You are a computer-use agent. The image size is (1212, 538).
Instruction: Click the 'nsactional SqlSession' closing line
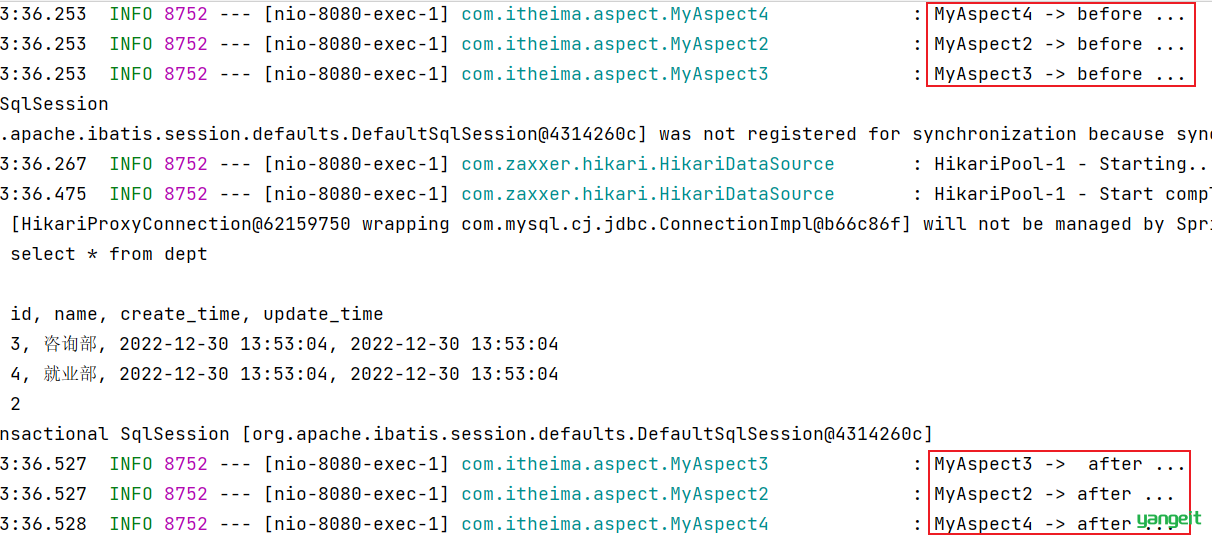(x=466, y=434)
